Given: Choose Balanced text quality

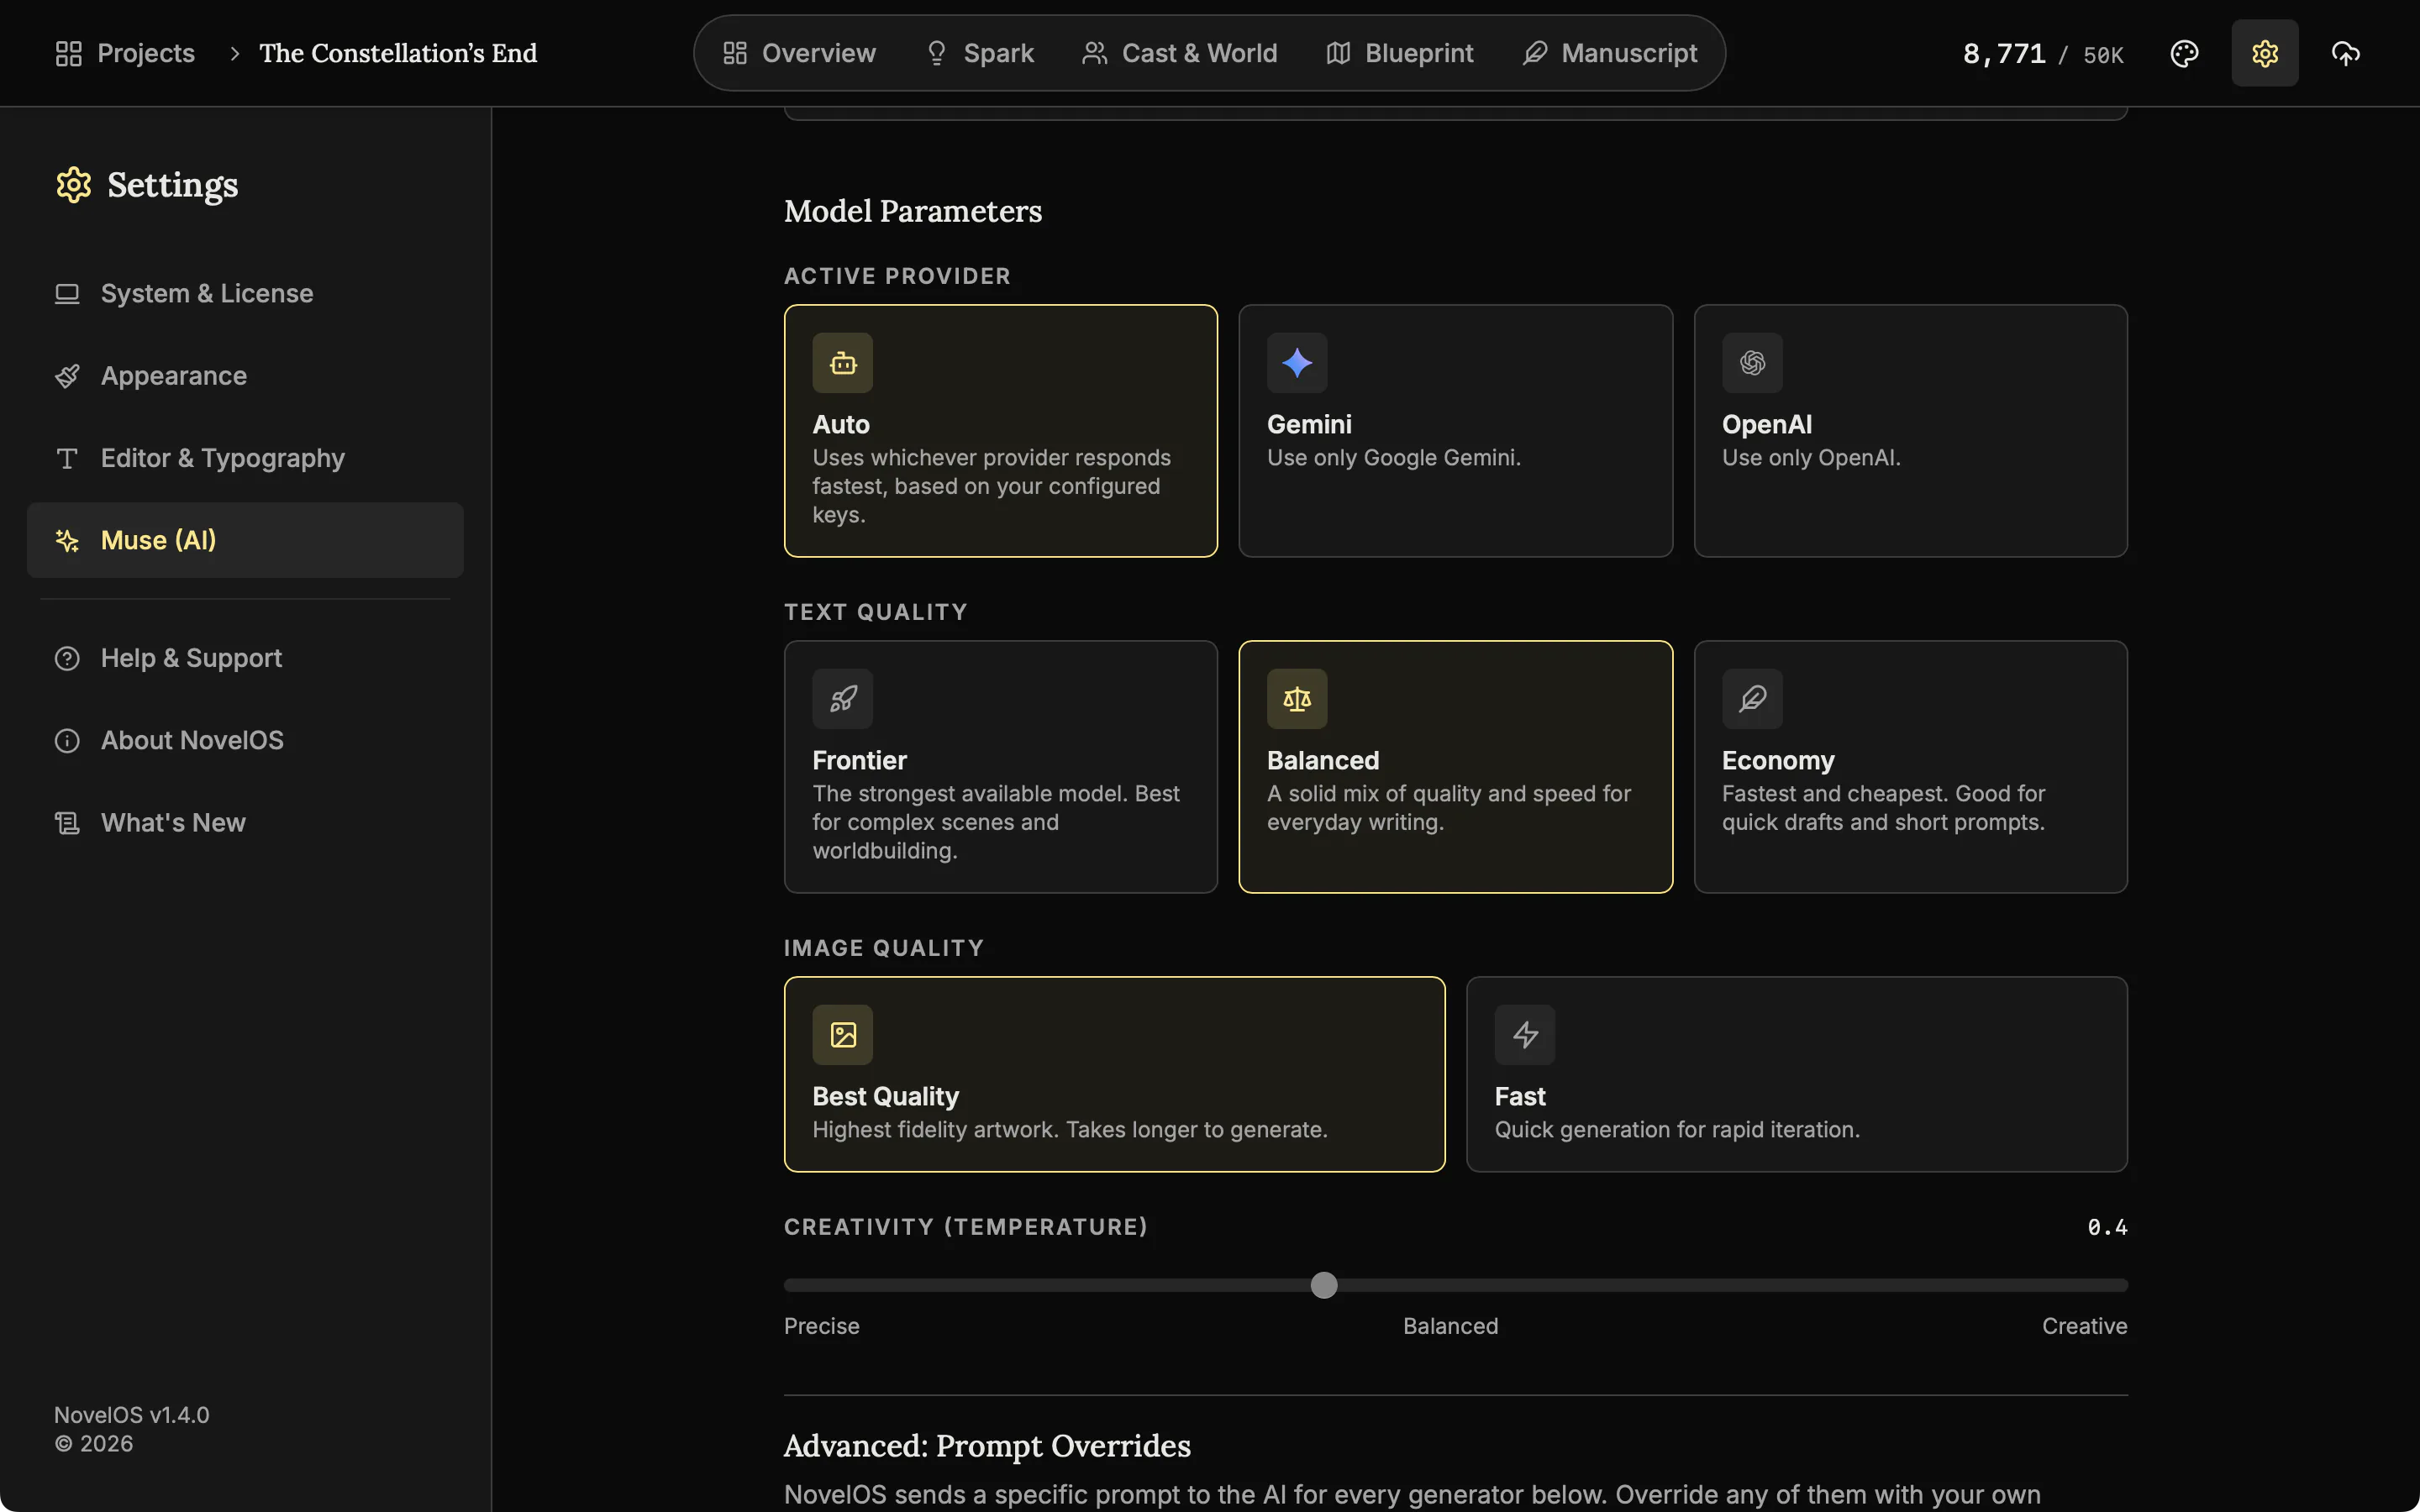Looking at the screenshot, I should pos(1455,767).
